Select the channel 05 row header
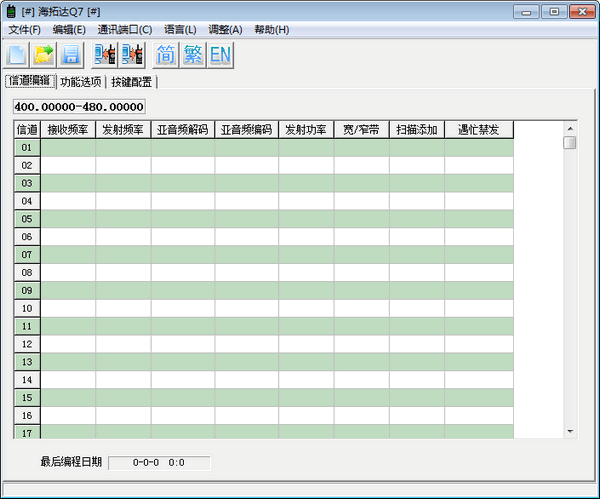Screen dimensions: 600x499 27,219
